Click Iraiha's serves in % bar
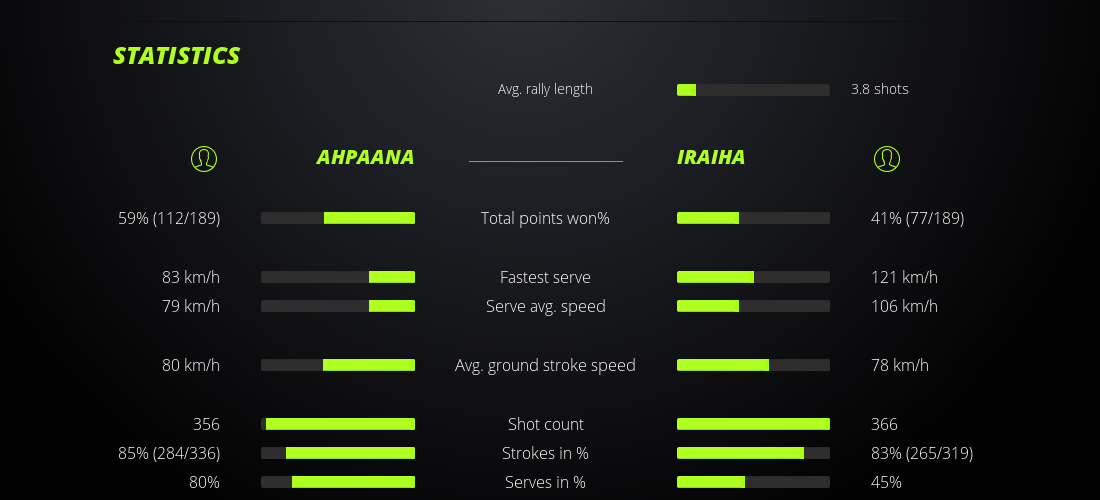1100x500 pixels. click(753, 482)
